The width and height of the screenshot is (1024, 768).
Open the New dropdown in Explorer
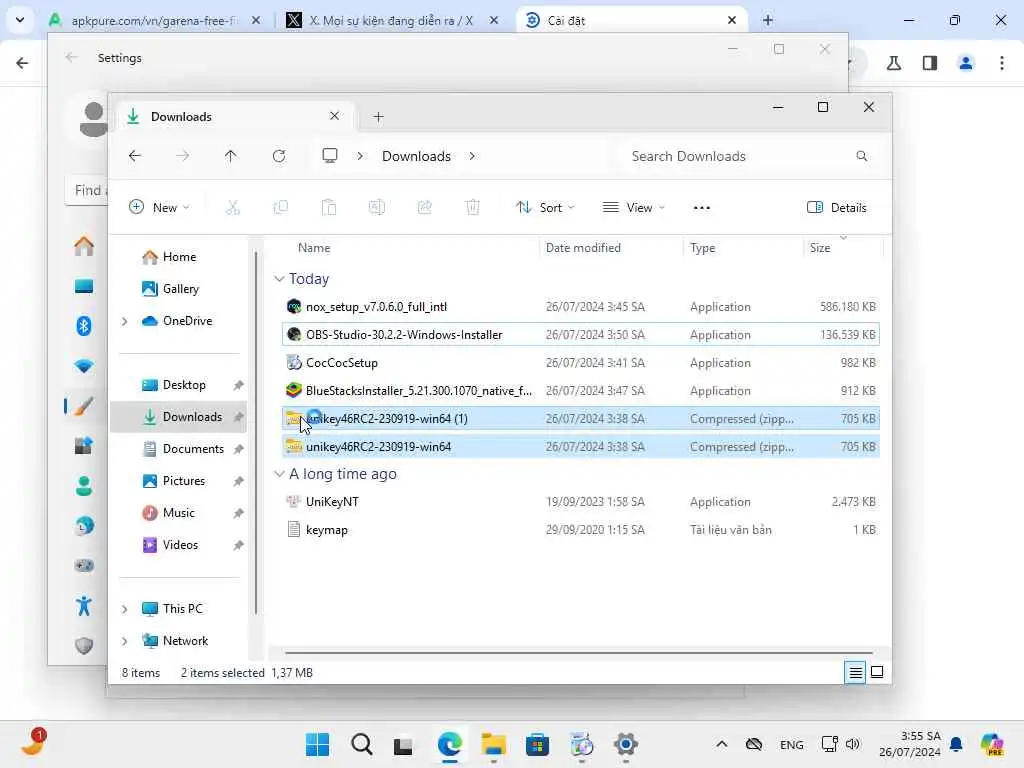pyautogui.click(x=159, y=208)
